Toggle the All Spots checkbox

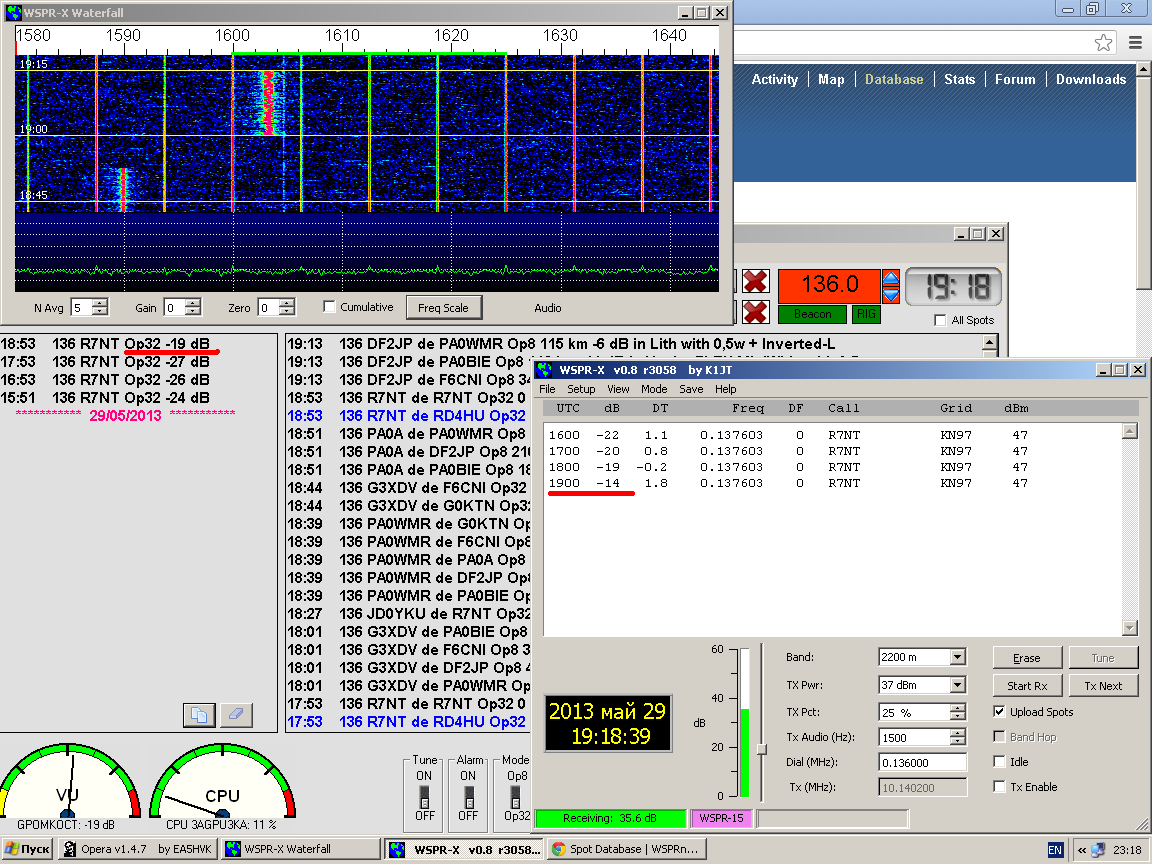click(x=940, y=320)
